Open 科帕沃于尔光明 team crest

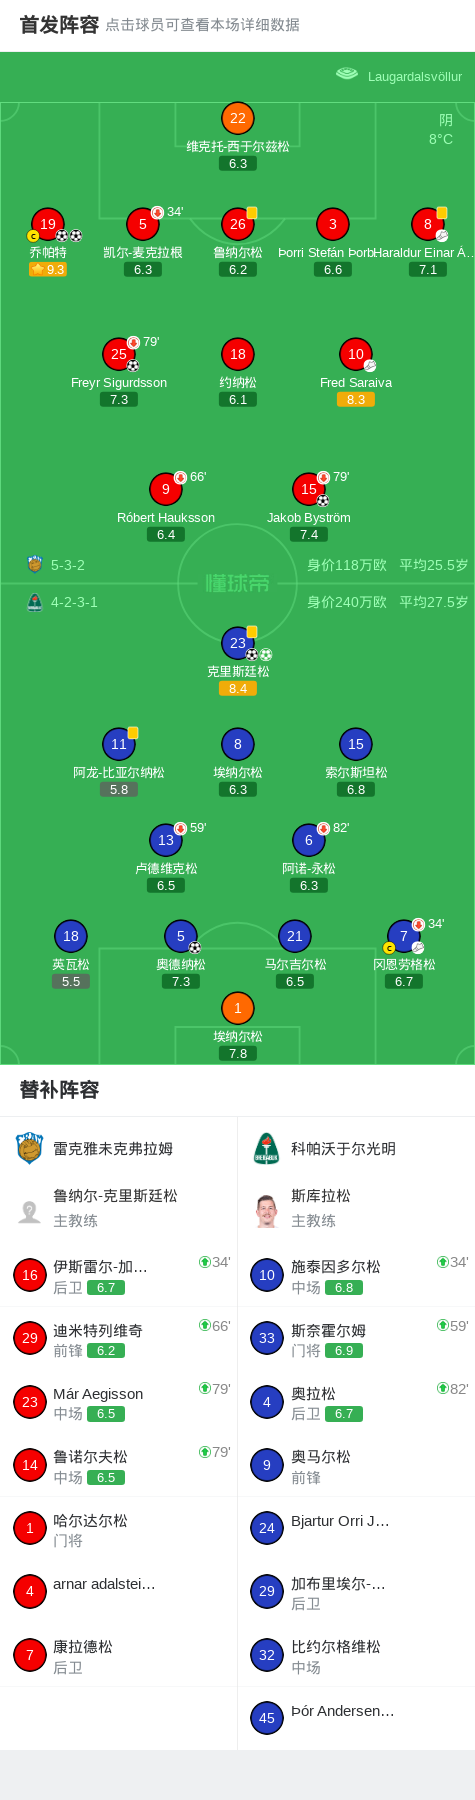pos(267,1148)
